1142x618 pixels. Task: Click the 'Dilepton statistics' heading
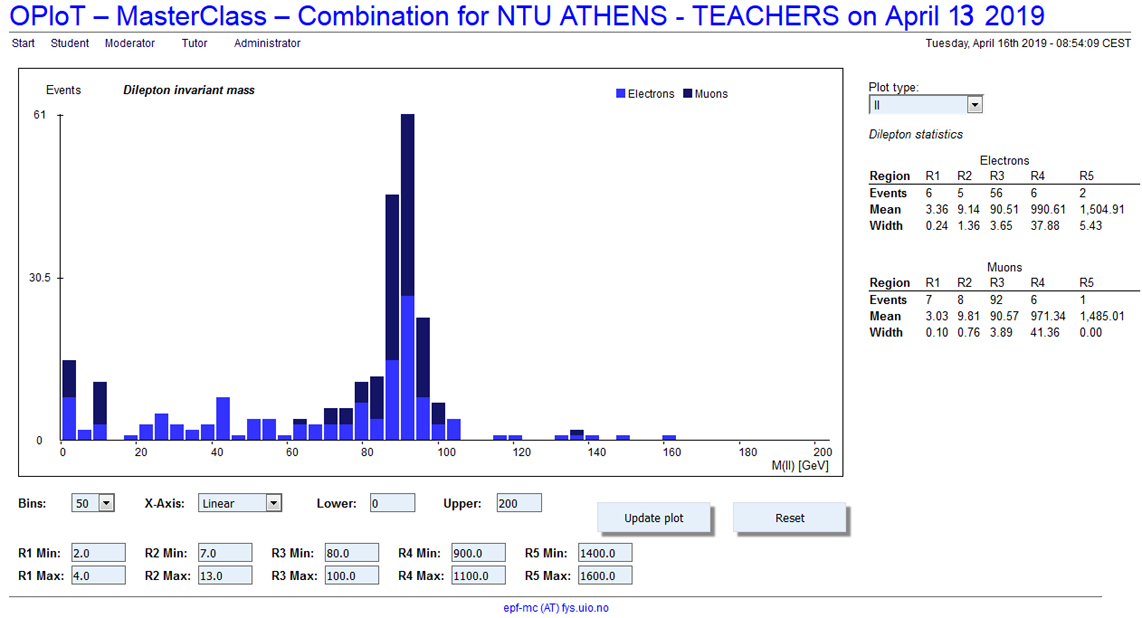tap(915, 135)
